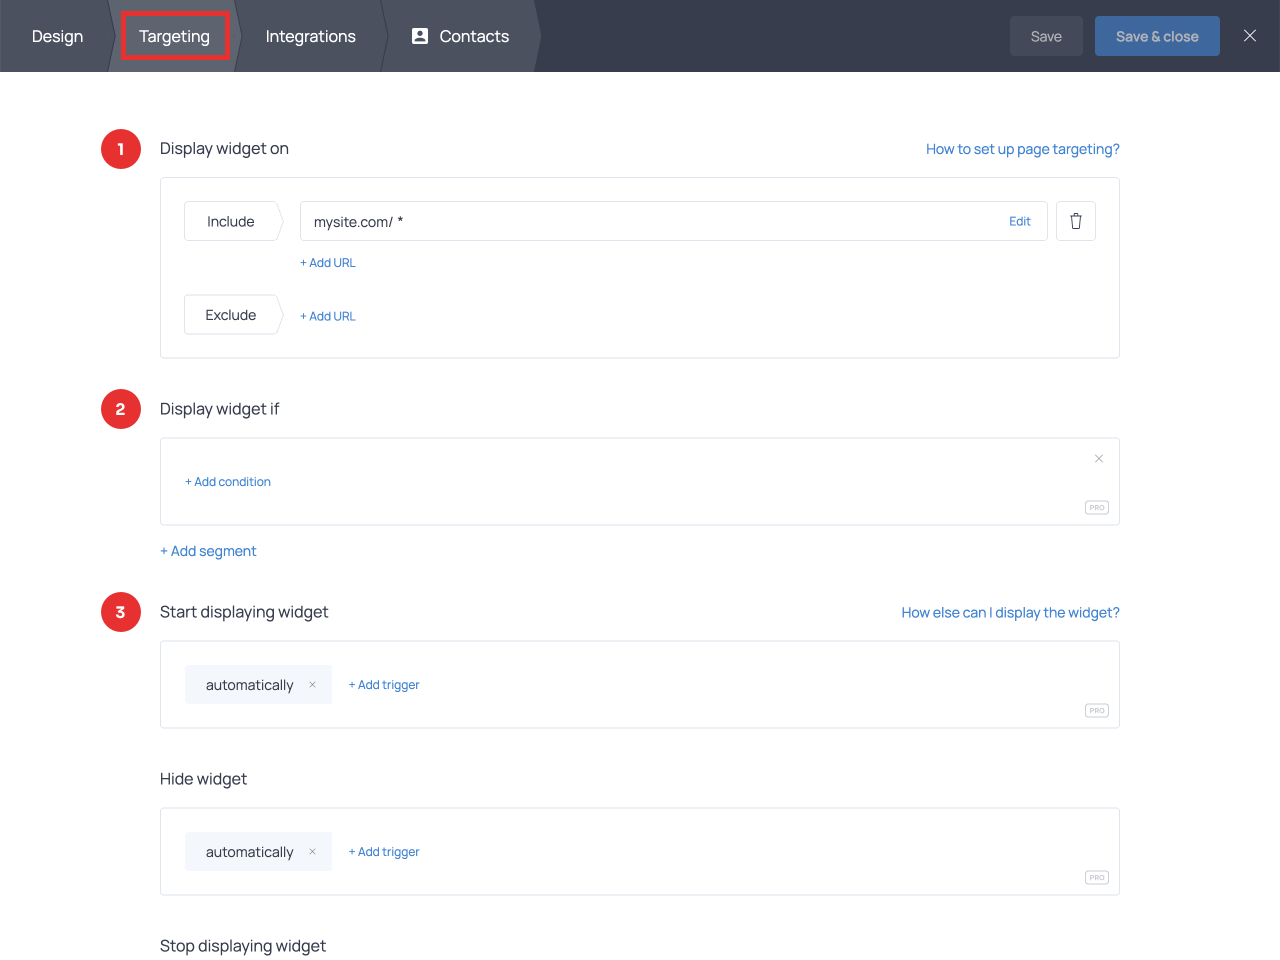
Task: Click the Save & close button
Action: point(1157,35)
